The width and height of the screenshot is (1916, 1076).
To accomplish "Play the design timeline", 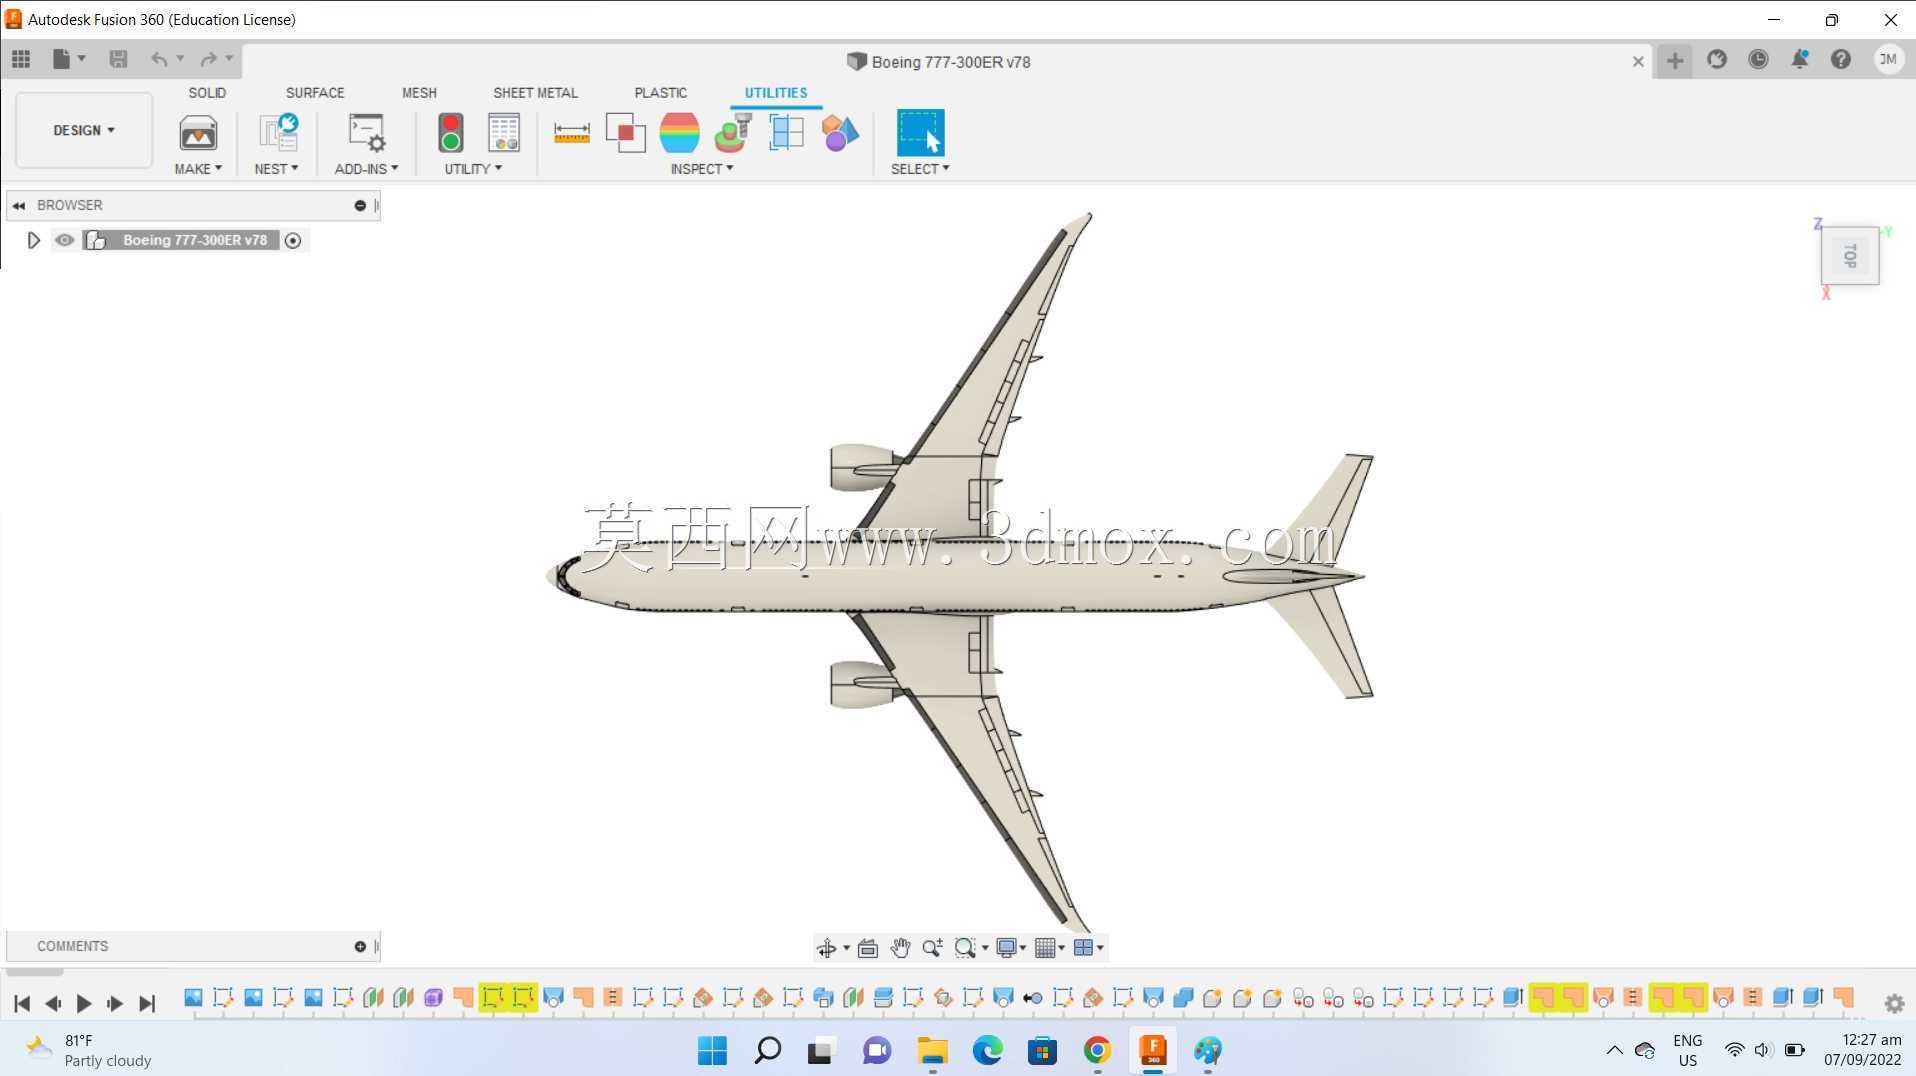I will (x=84, y=1003).
